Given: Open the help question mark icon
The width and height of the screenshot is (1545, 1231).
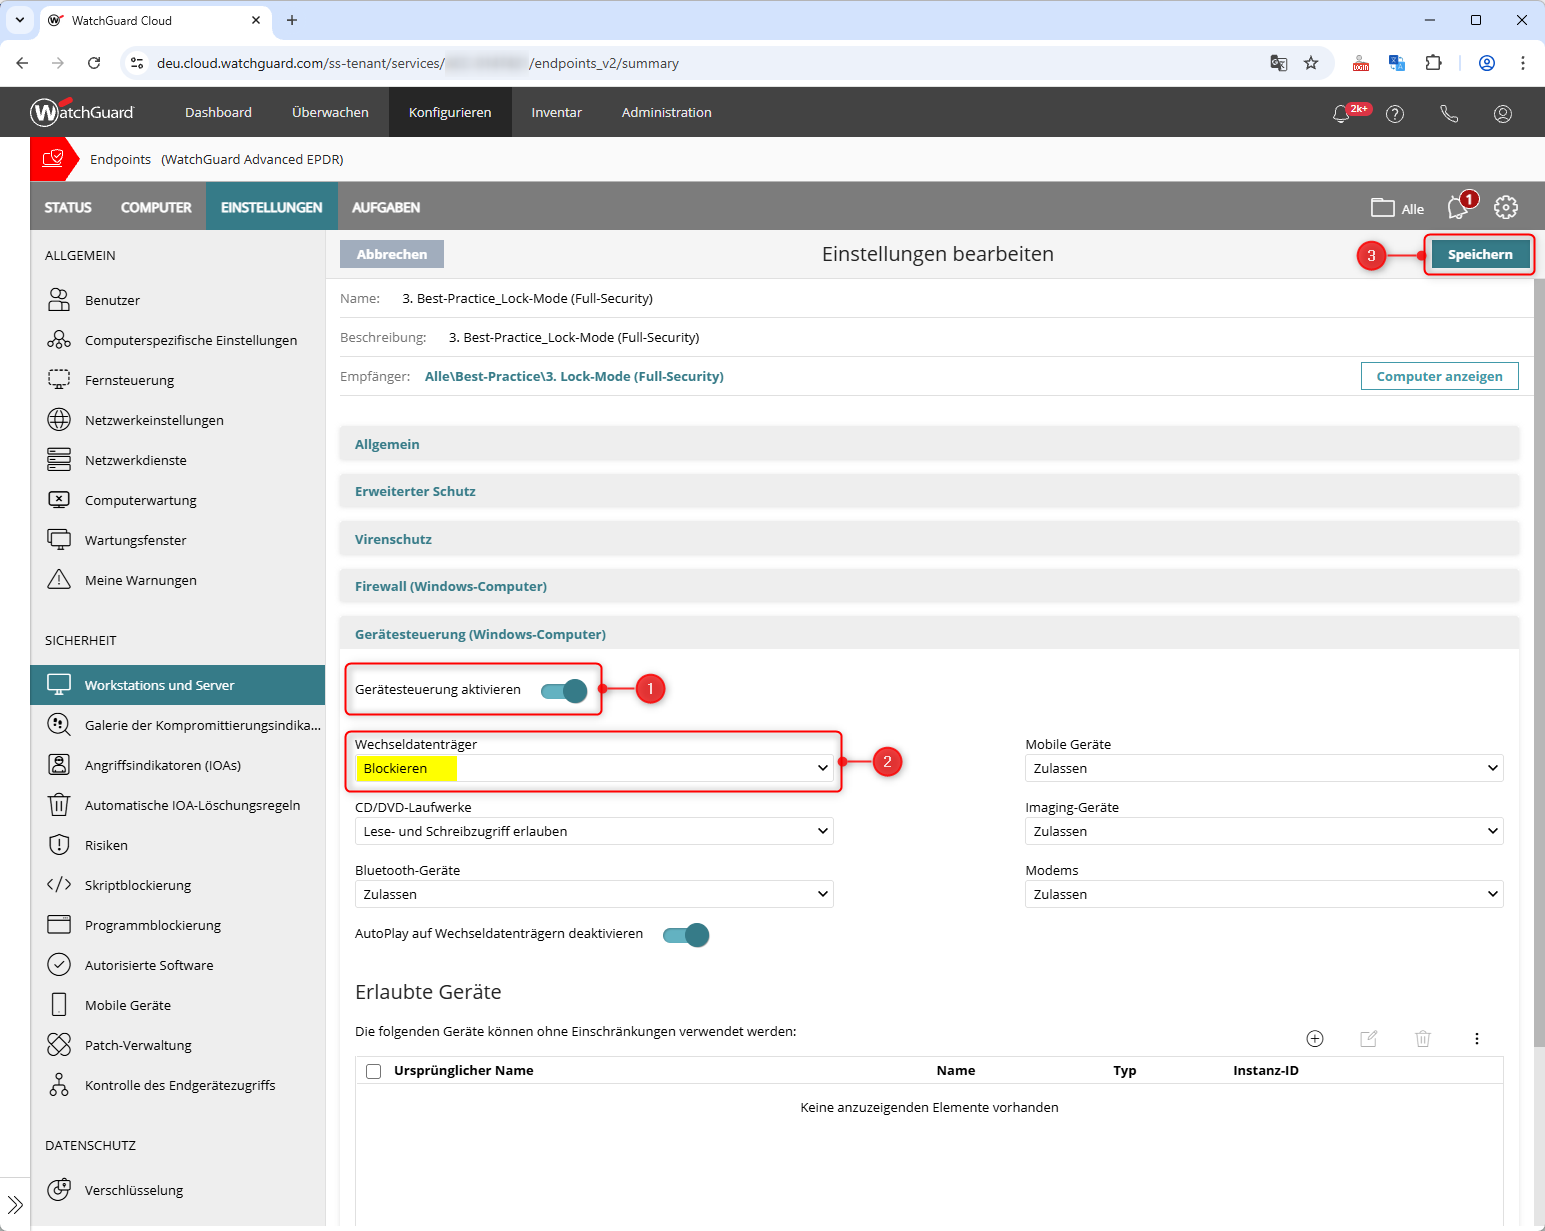Looking at the screenshot, I should pos(1395,114).
